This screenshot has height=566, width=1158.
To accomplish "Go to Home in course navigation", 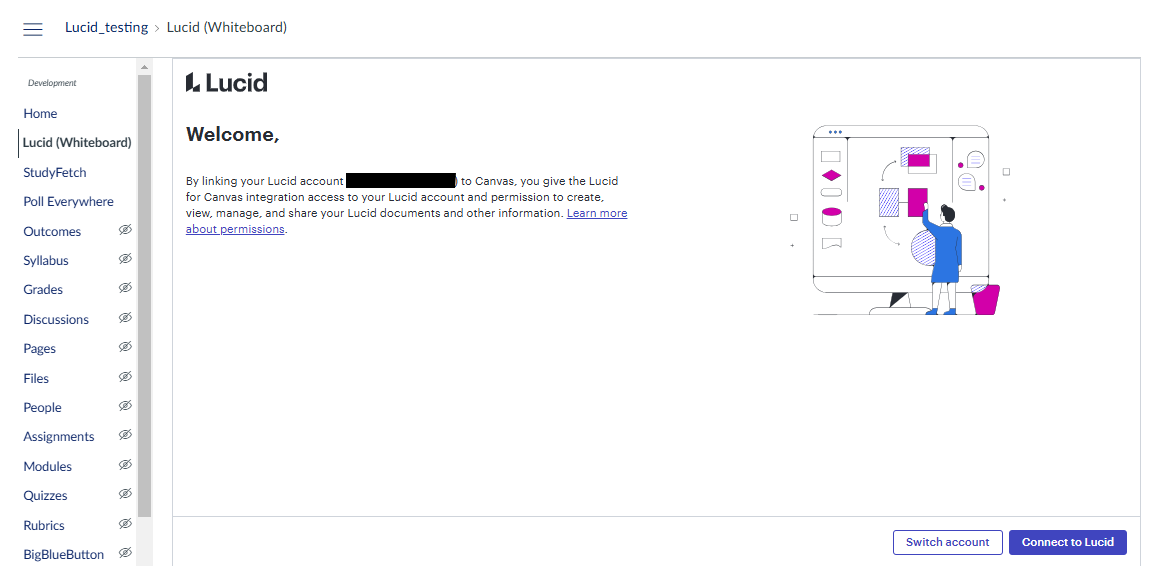I will [x=40, y=114].
